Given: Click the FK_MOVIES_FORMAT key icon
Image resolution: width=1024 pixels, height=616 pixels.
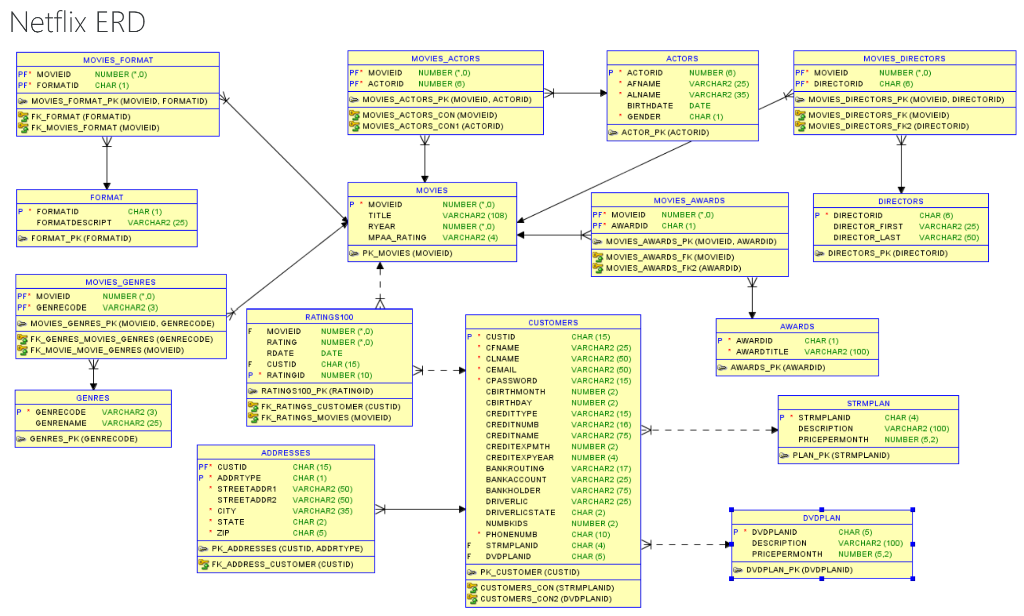Looking at the screenshot, I should (25, 127).
